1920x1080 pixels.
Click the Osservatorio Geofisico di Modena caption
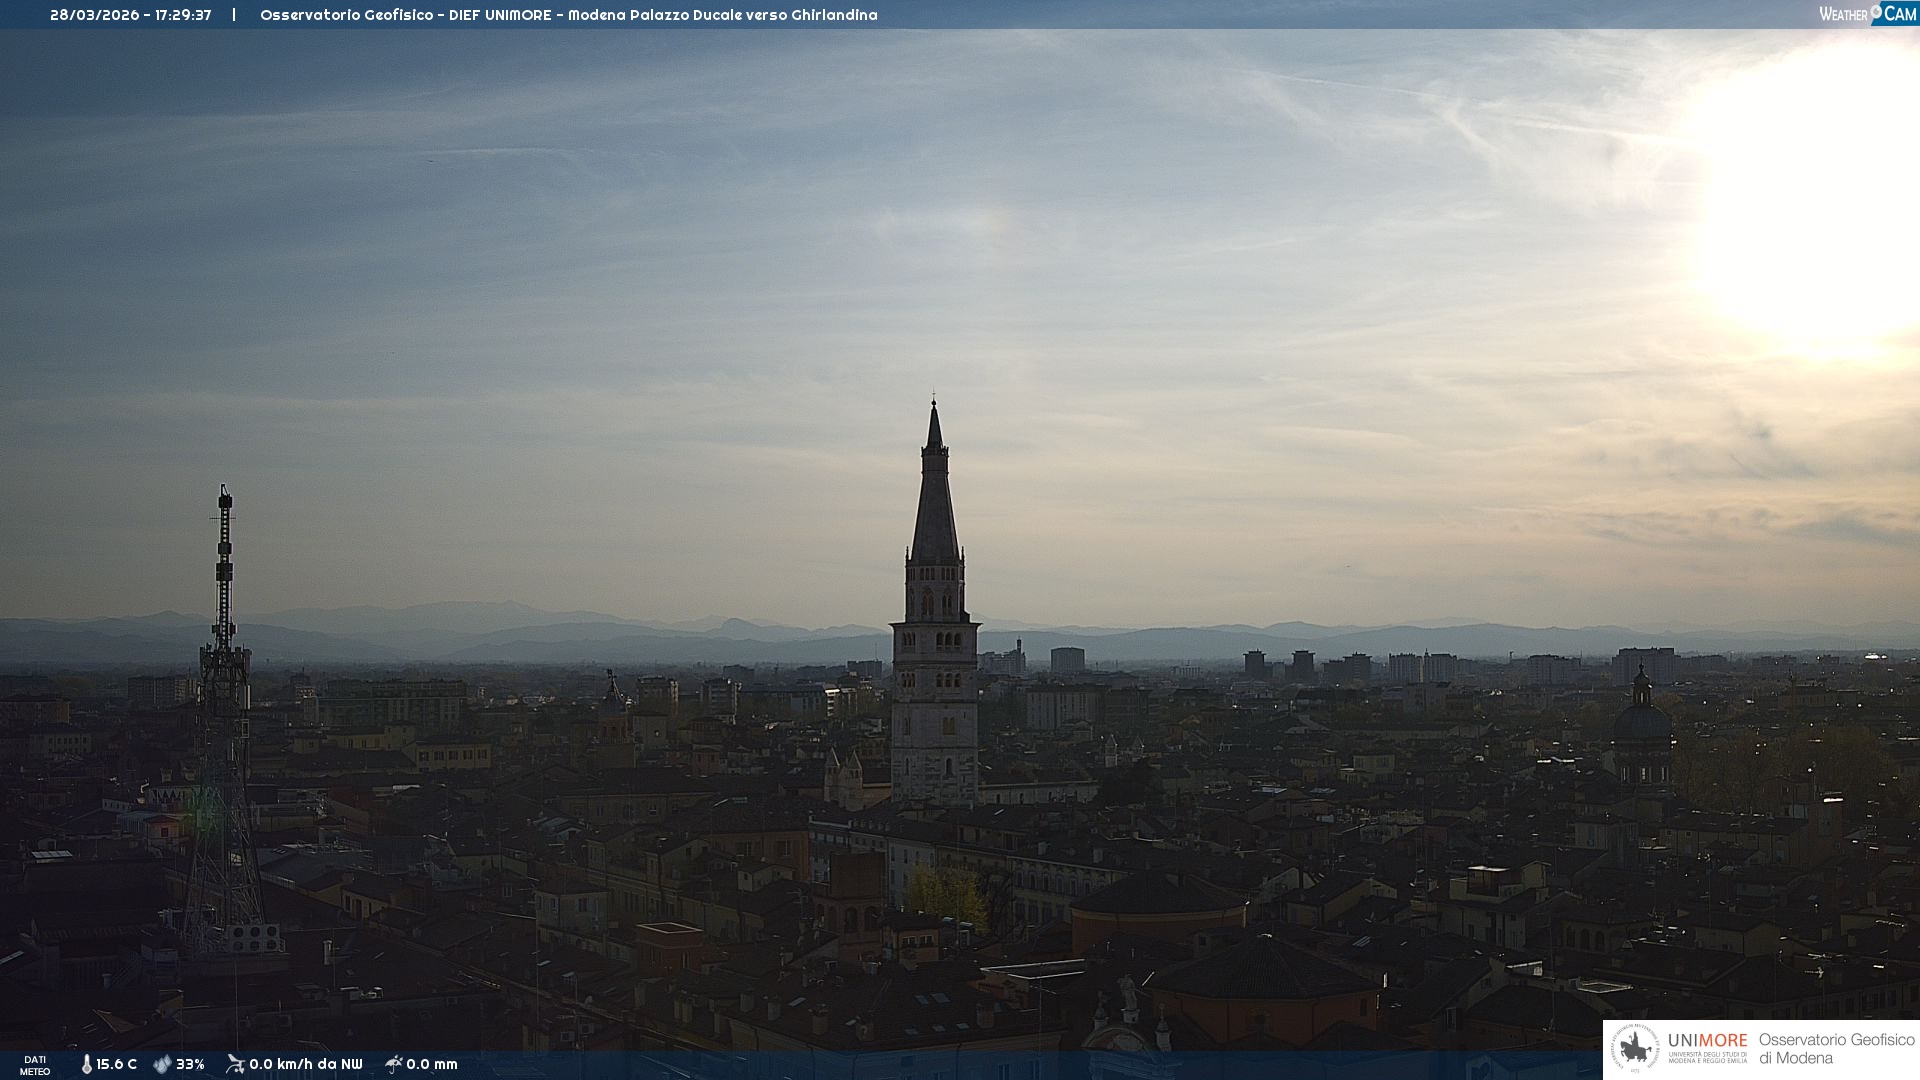coord(1836,1049)
